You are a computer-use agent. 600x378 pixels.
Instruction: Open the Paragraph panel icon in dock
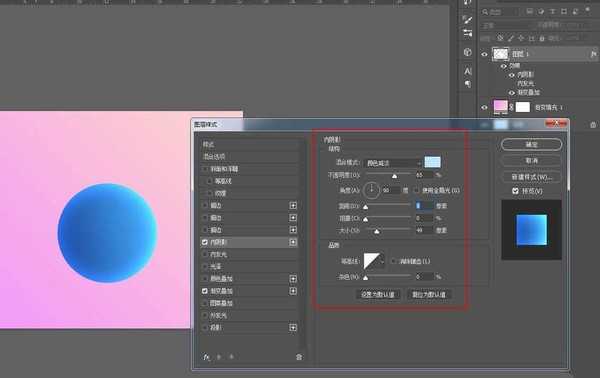[468, 83]
